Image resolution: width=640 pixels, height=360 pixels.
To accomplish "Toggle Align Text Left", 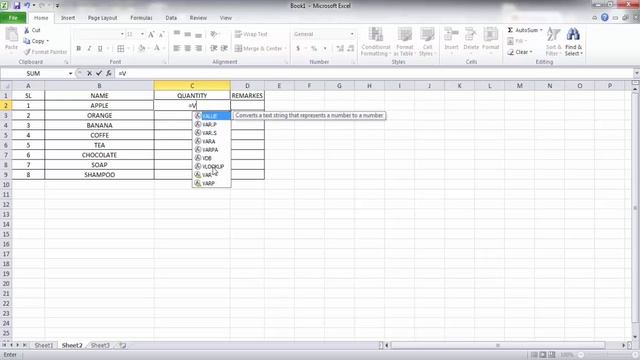I will pos(177,49).
